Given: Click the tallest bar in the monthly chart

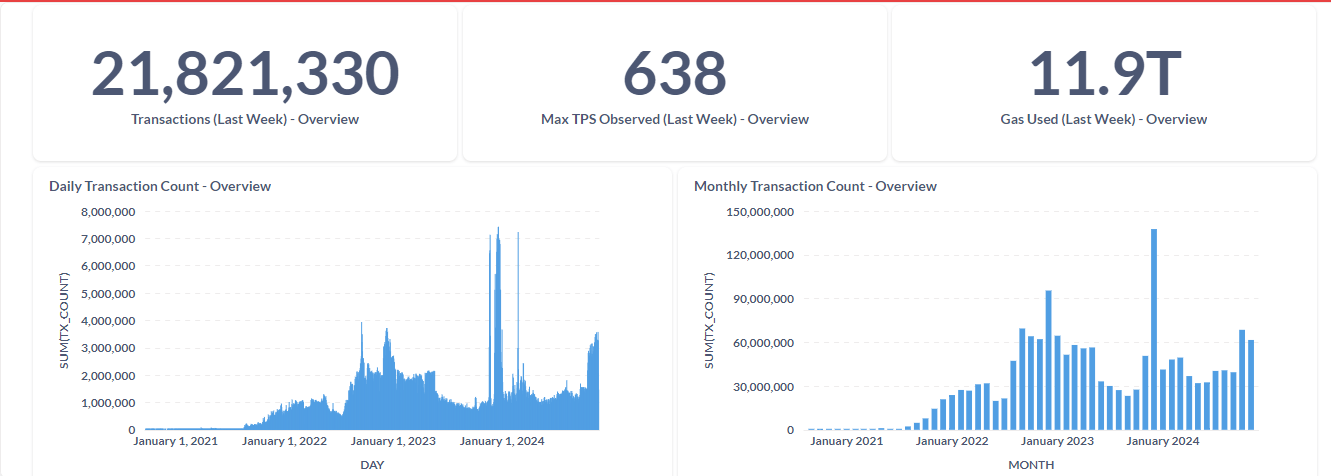Looking at the screenshot, I should coord(1154,330).
